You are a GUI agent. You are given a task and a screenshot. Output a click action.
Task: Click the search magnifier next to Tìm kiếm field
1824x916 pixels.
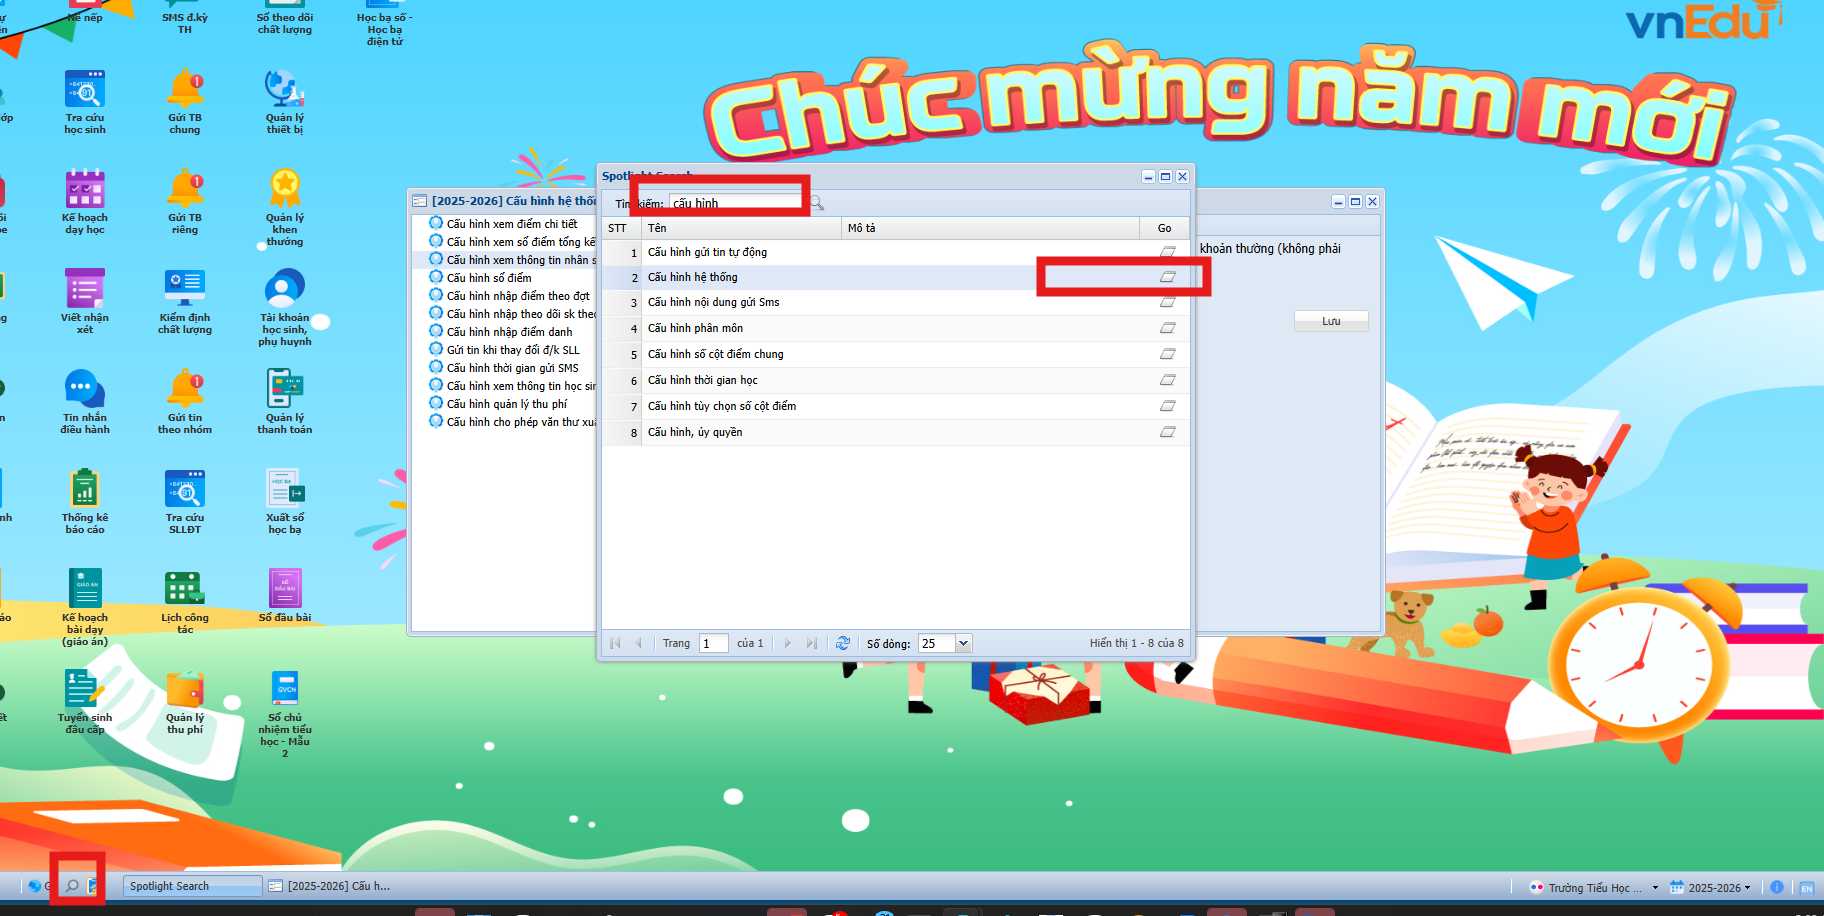817,203
